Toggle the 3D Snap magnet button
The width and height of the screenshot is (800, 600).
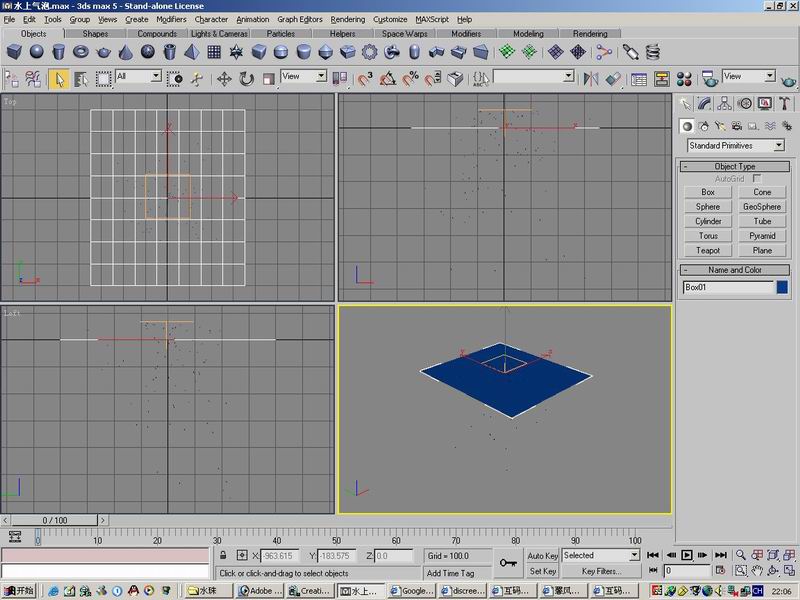tap(364, 79)
